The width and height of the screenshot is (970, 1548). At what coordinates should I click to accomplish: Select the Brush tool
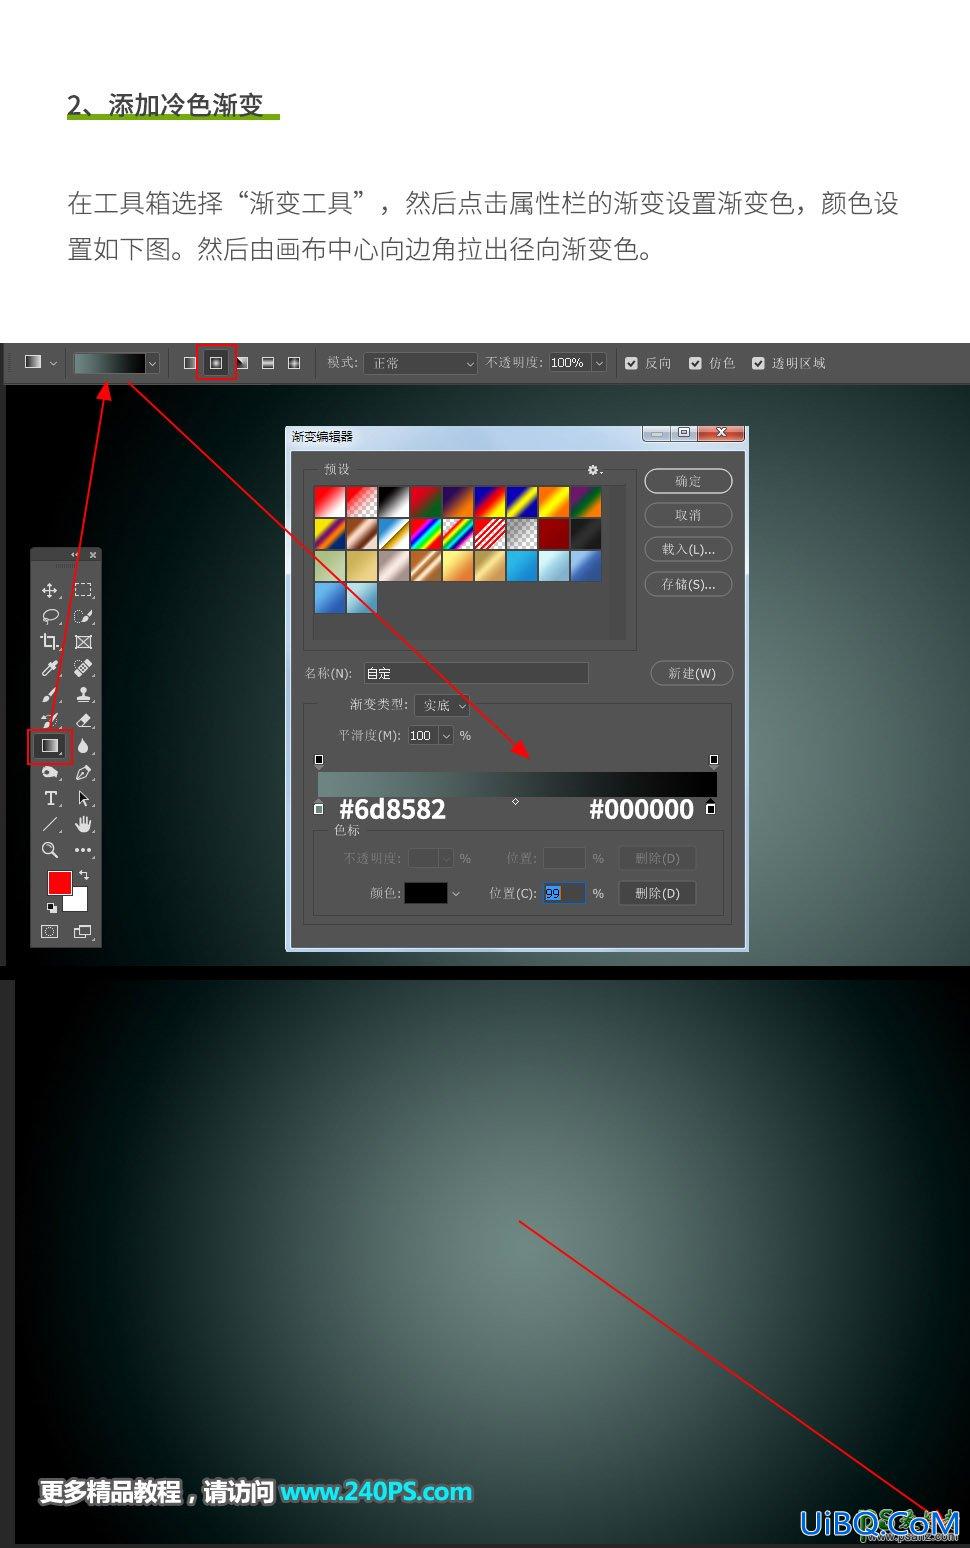click(x=50, y=694)
